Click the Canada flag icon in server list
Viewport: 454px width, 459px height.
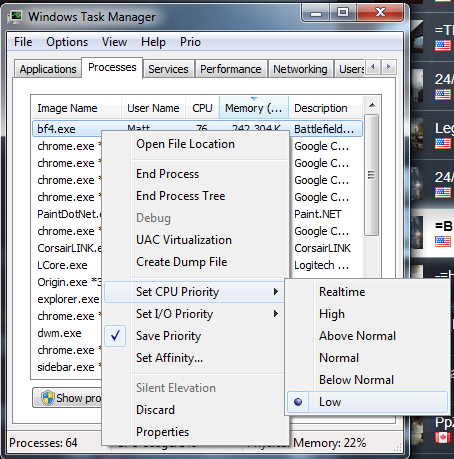[443, 438]
